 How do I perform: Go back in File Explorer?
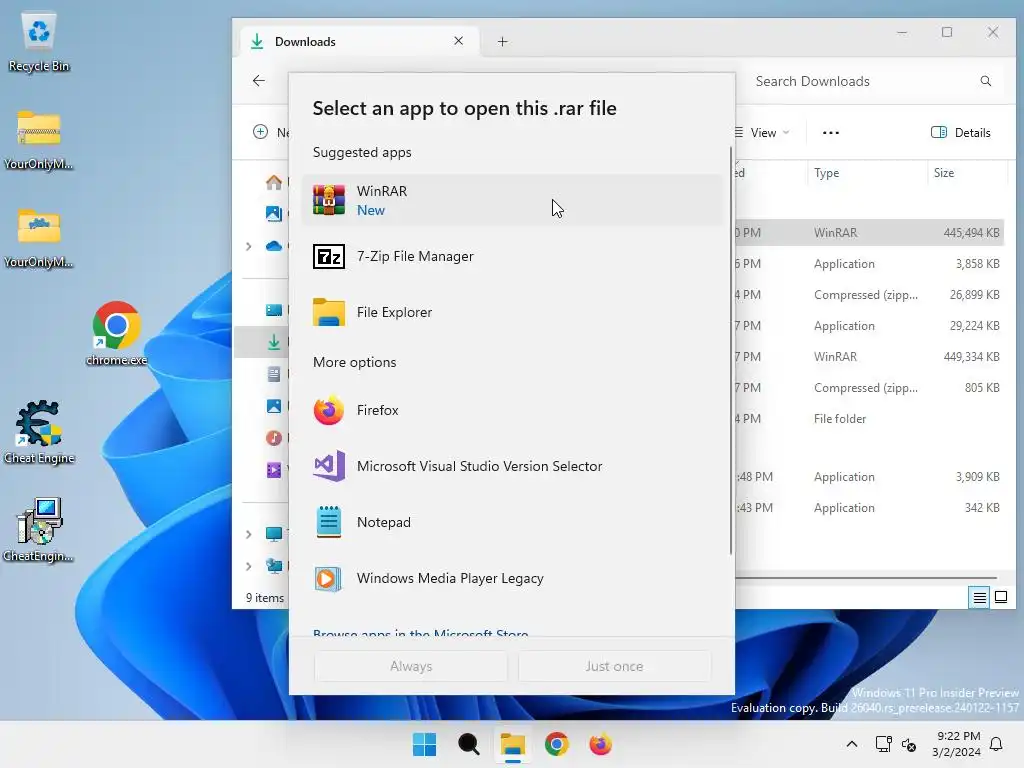(x=259, y=81)
